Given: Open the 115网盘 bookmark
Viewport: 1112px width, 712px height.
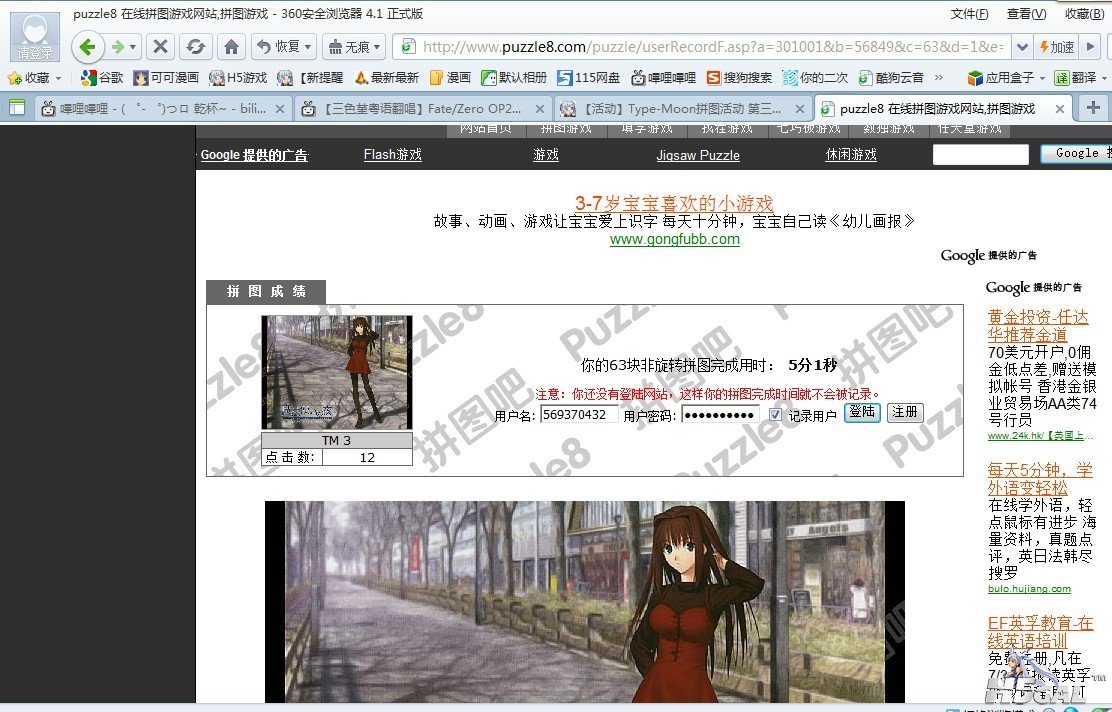Looking at the screenshot, I should (588, 77).
